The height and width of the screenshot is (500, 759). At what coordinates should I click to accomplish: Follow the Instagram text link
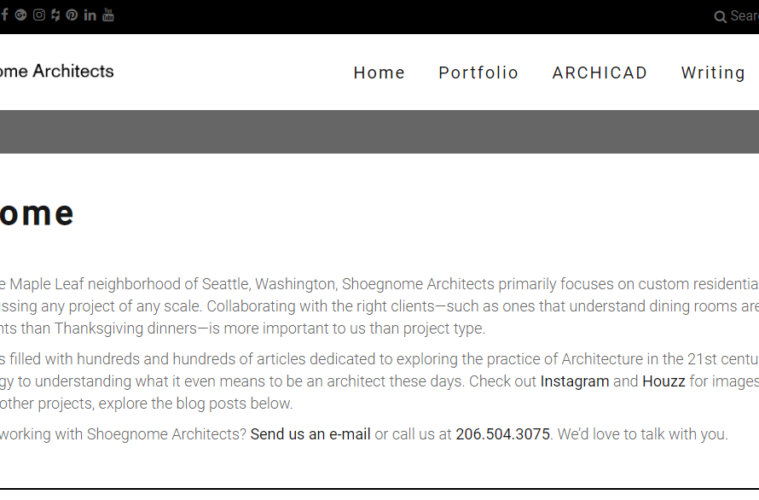tap(574, 381)
